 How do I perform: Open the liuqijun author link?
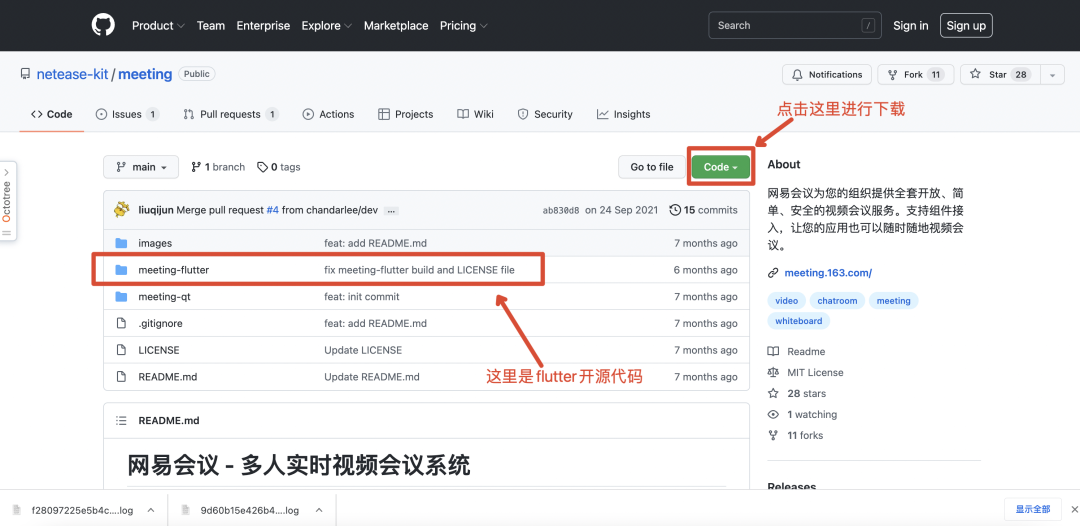click(x=156, y=210)
